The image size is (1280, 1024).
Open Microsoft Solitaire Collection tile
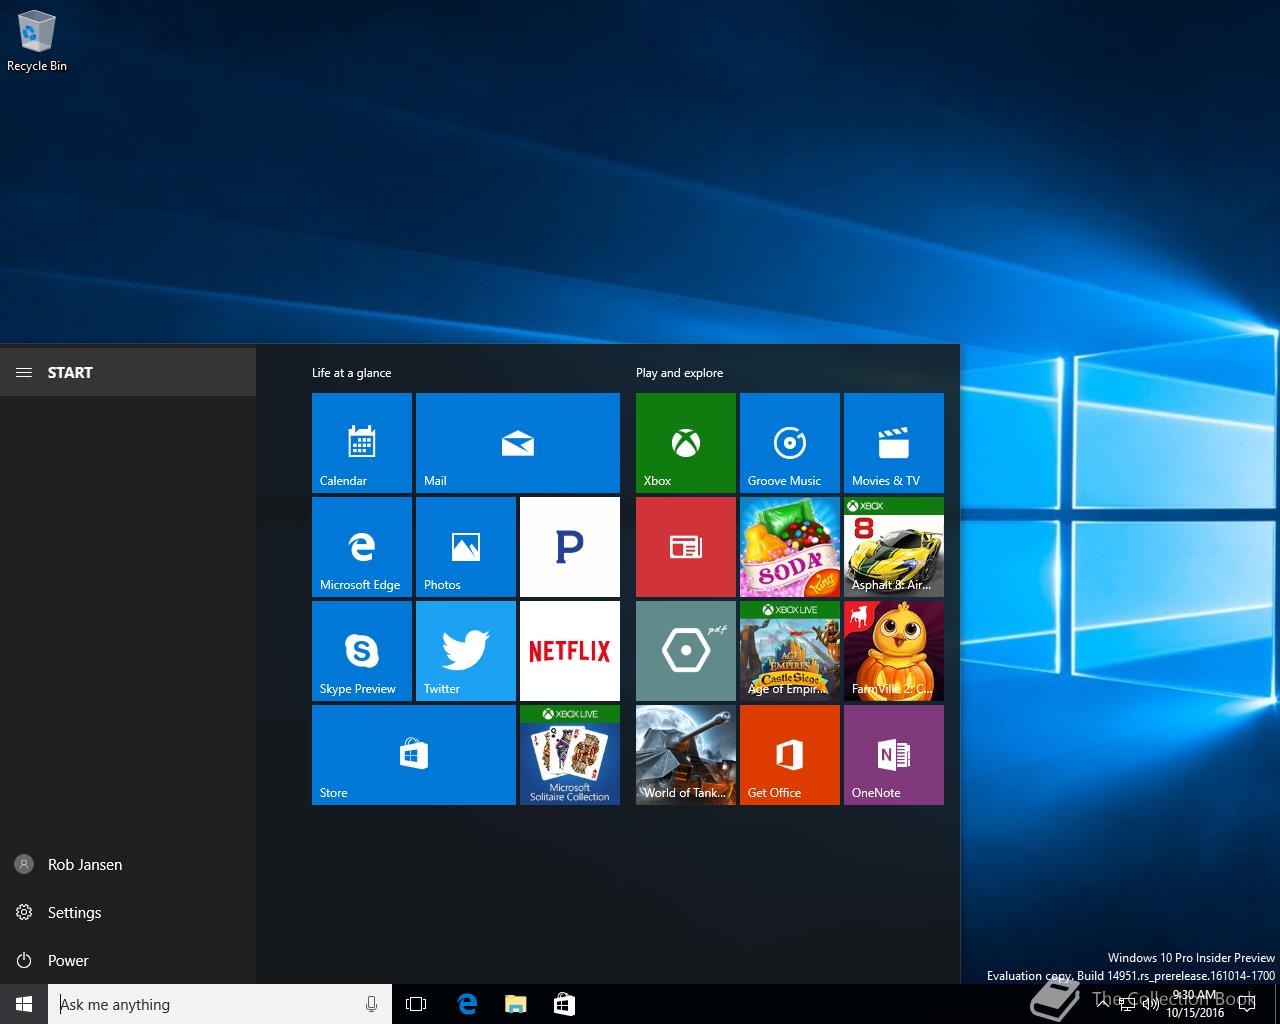[570, 755]
